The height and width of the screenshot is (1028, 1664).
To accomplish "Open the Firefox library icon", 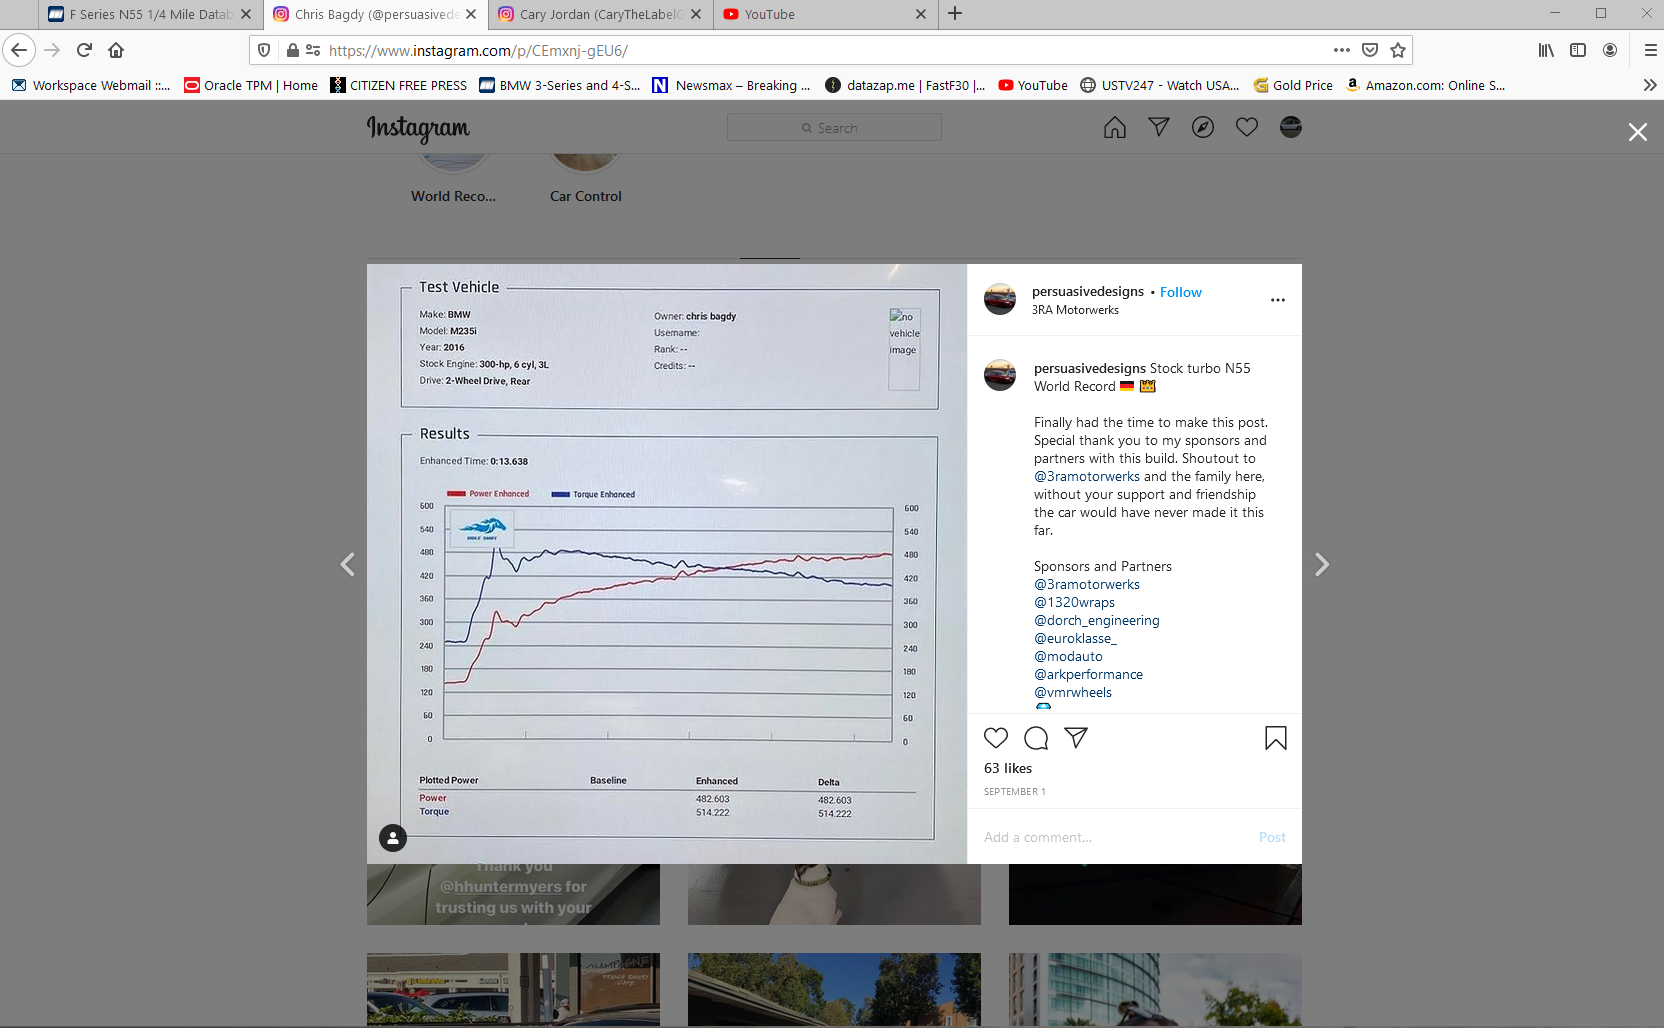I will (1546, 50).
